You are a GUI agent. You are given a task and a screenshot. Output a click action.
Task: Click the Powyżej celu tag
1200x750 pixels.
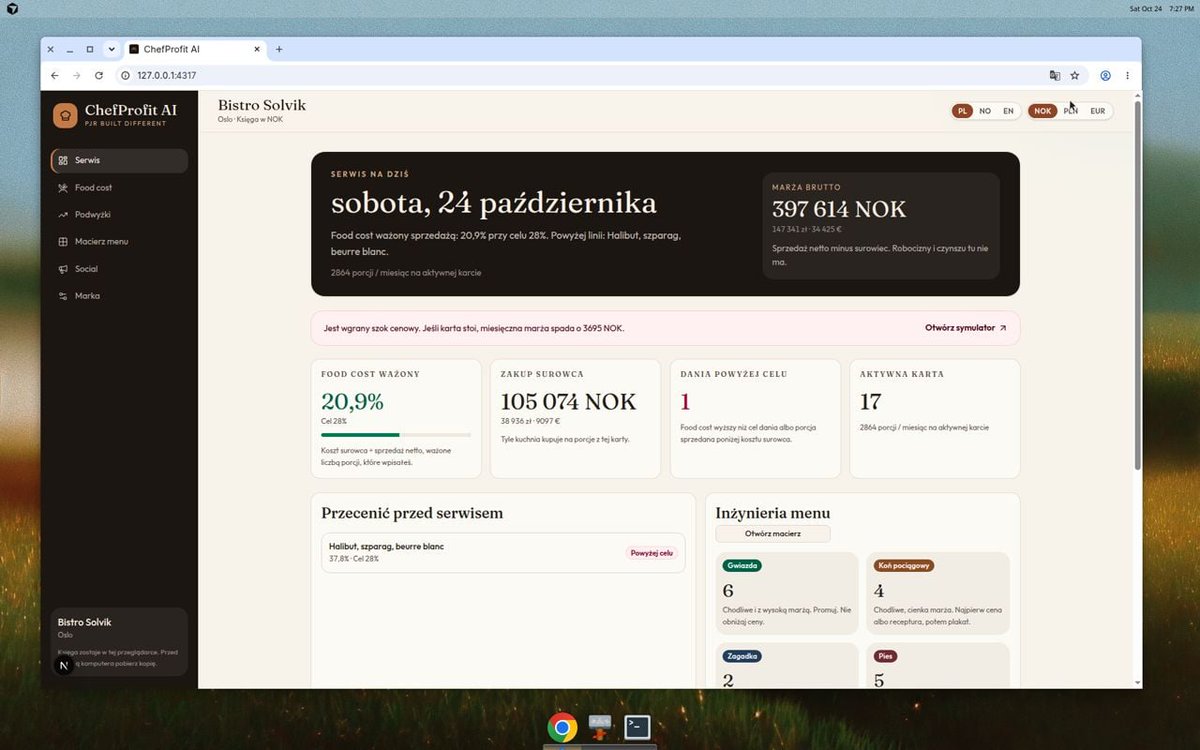(652, 553)
